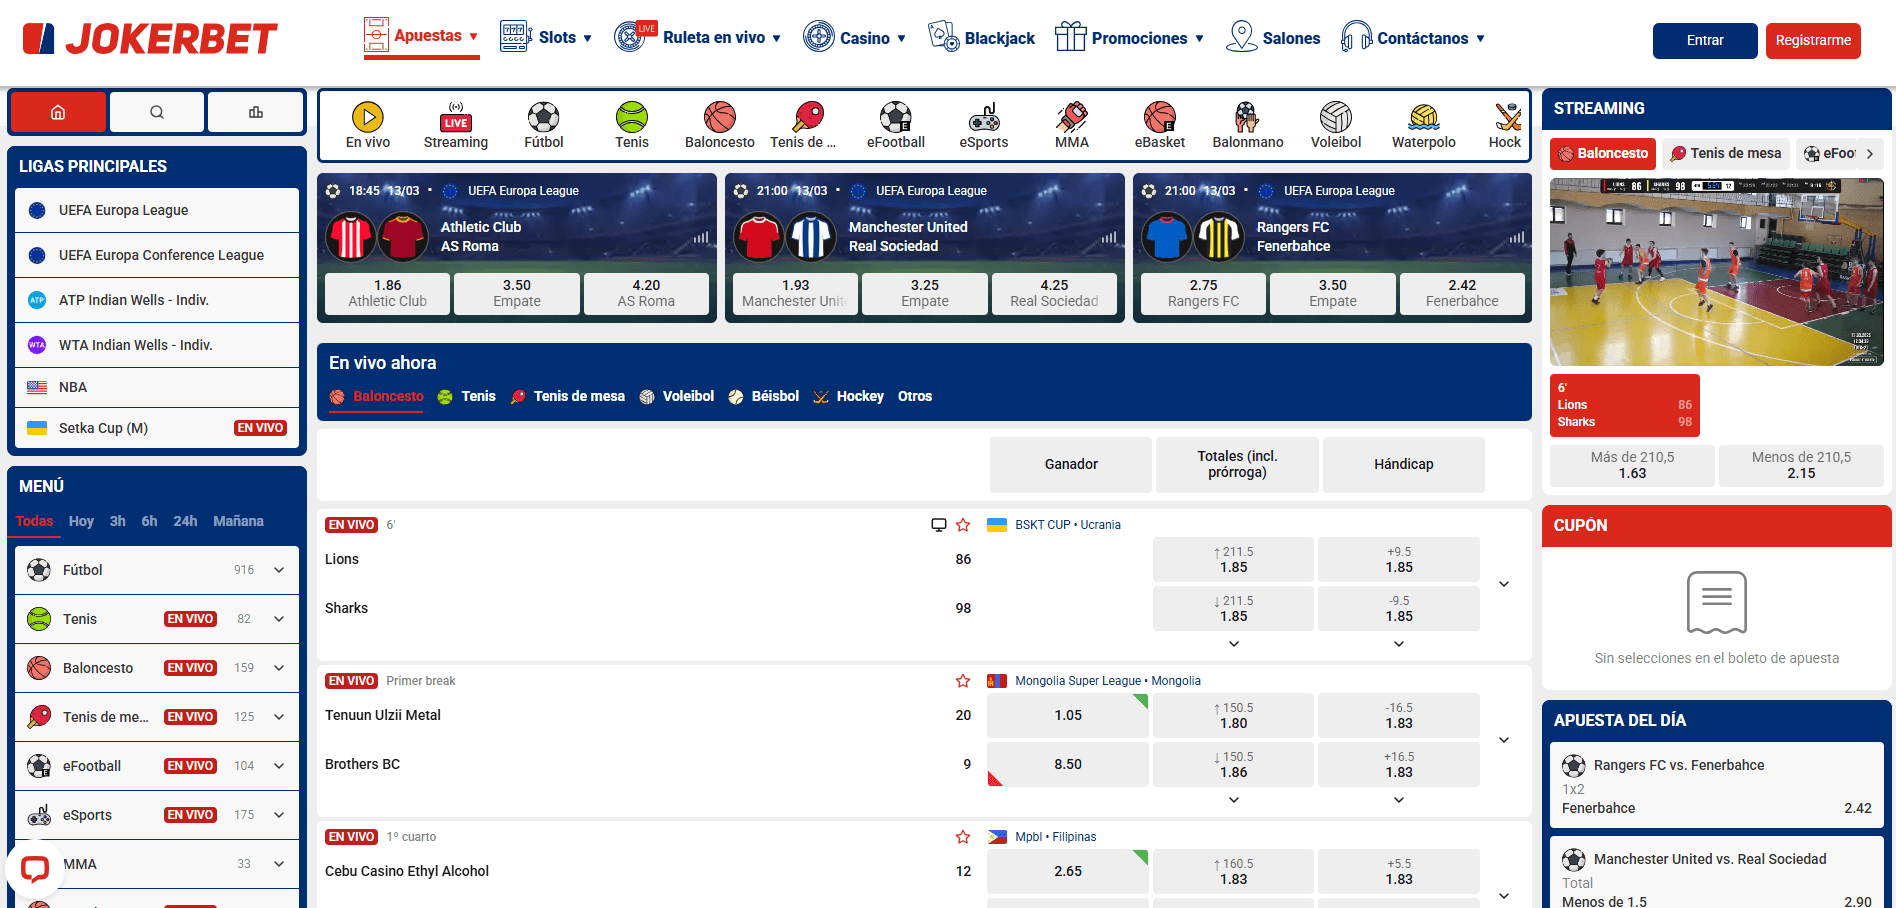This screenshot has width=1896, height=908.
Task: Open the statistics bar chart icon
Action: (x=256, y=112)
